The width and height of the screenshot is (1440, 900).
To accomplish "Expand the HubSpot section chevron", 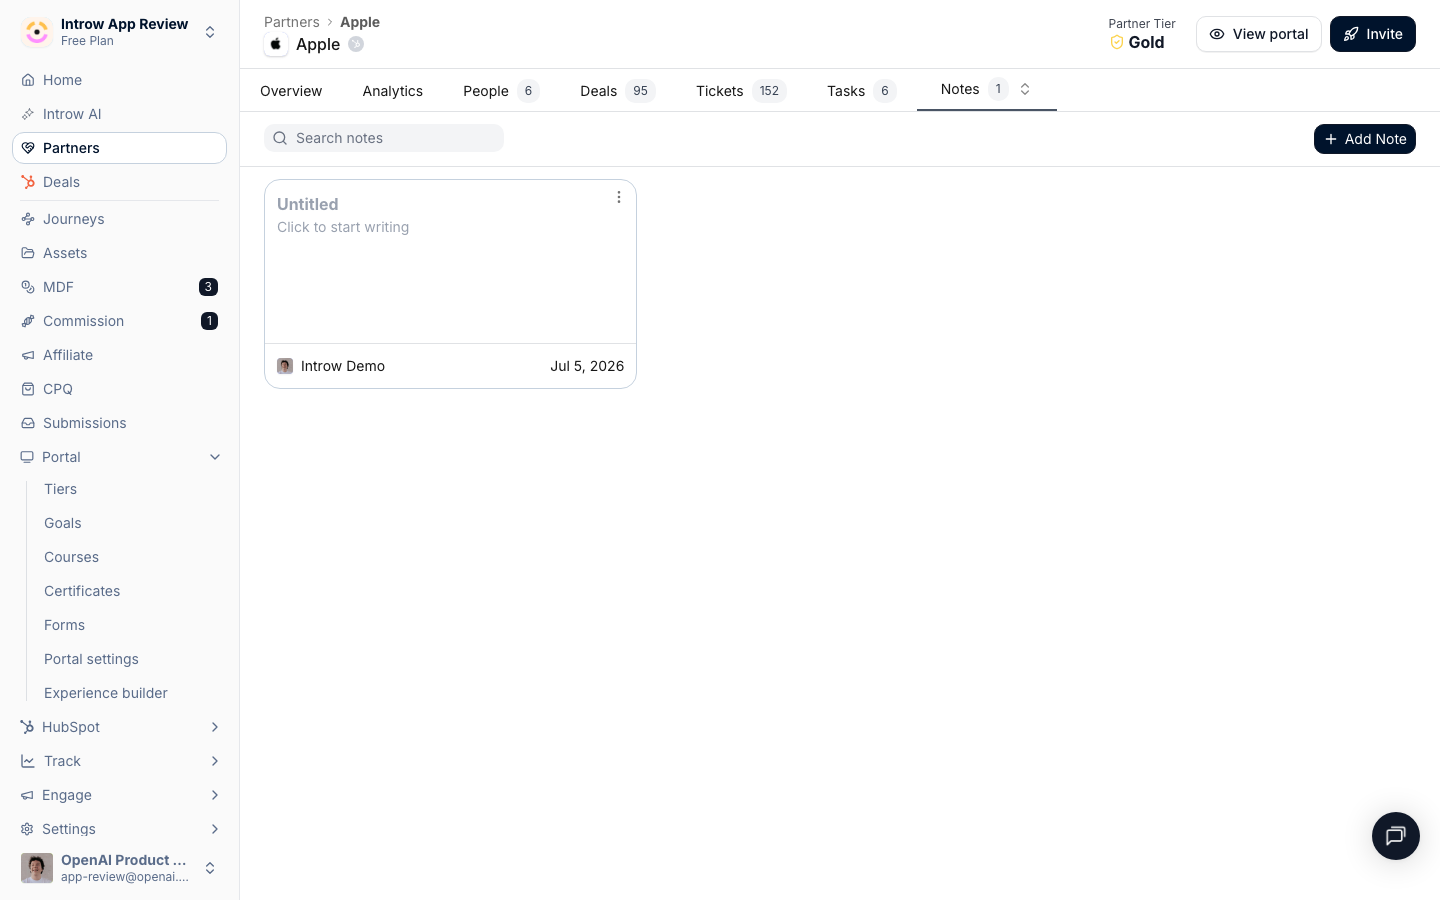I will [215, 727].
